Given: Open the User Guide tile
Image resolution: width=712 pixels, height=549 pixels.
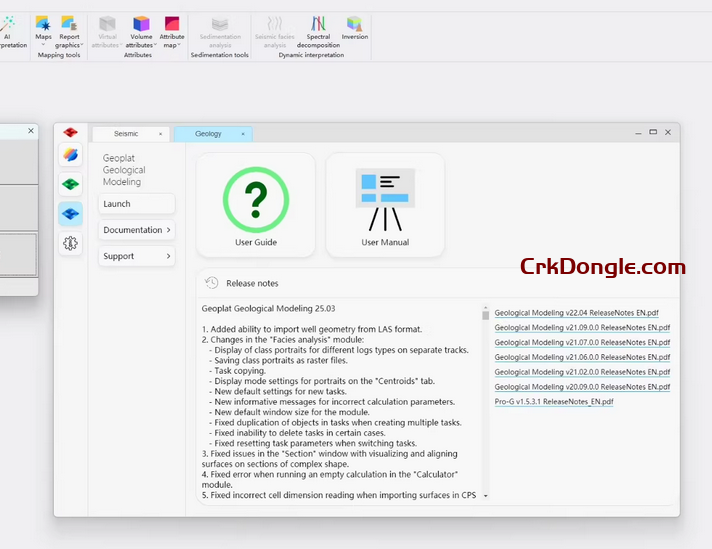Looking at the screenshot, I should point(256,205).
